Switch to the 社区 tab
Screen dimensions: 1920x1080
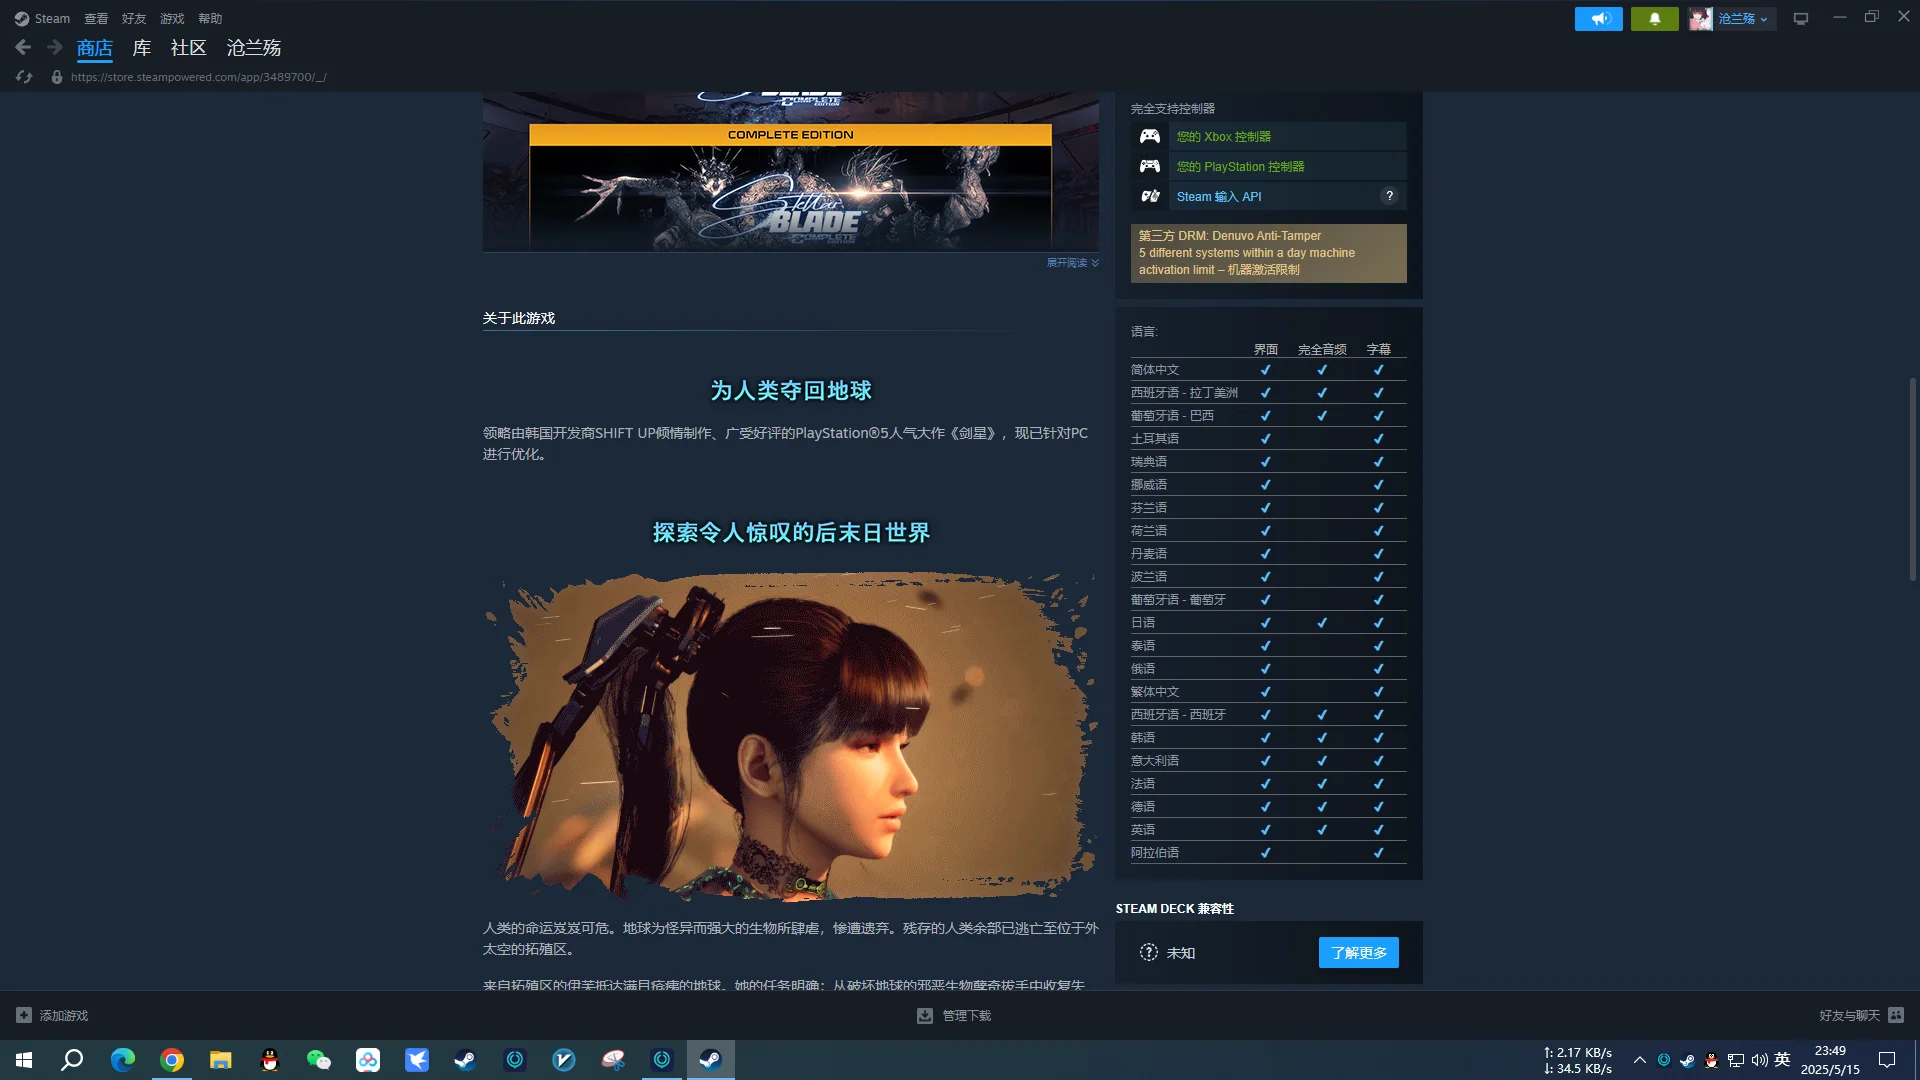coord(188,48)
